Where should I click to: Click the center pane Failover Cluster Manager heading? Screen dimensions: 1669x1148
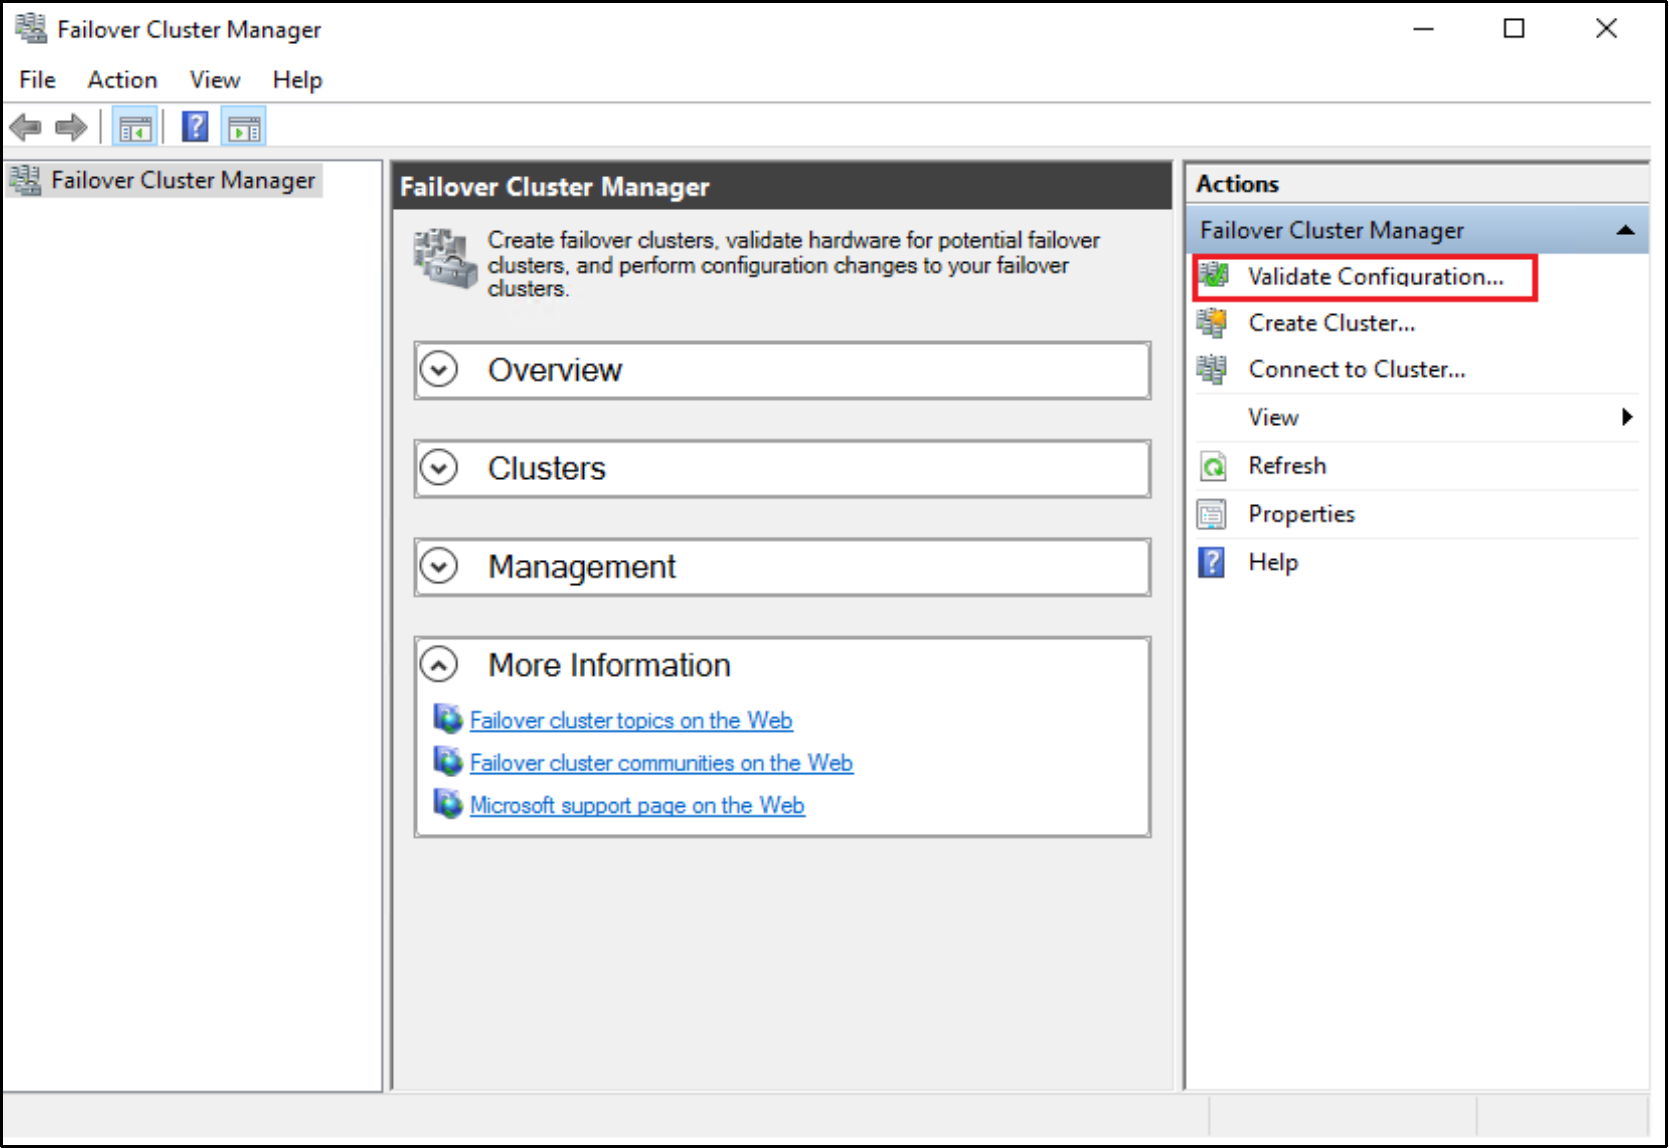pyautogui.click(x=555, y=187)
